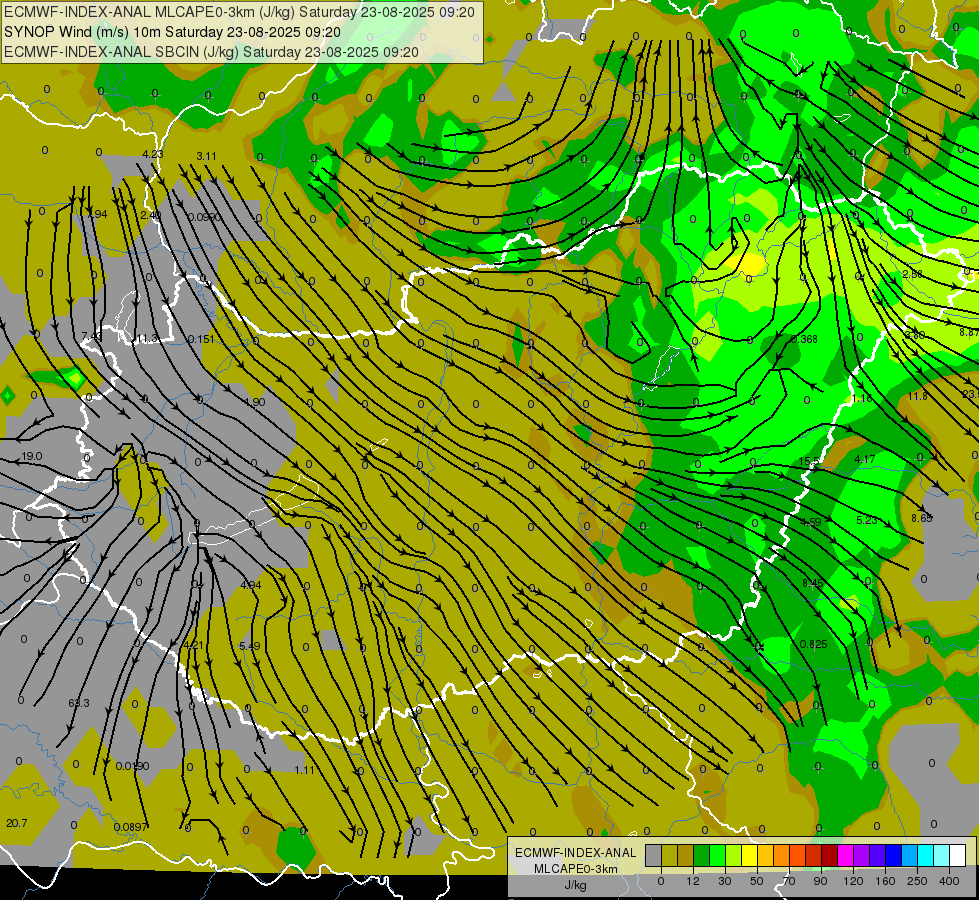The width and height of the screenshot is (979, 900).
Task: Click the gray swatch in the legend
Action: click(654, 855)
